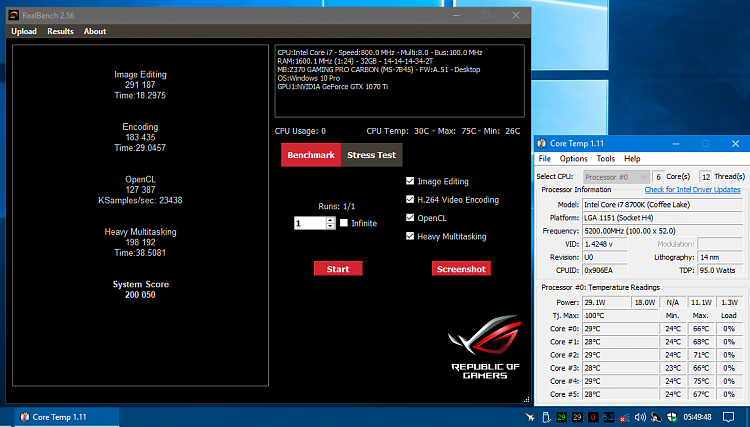Click the safely remove hardware tray icon
Screen dimensions: 750x427
pos(546,417)
